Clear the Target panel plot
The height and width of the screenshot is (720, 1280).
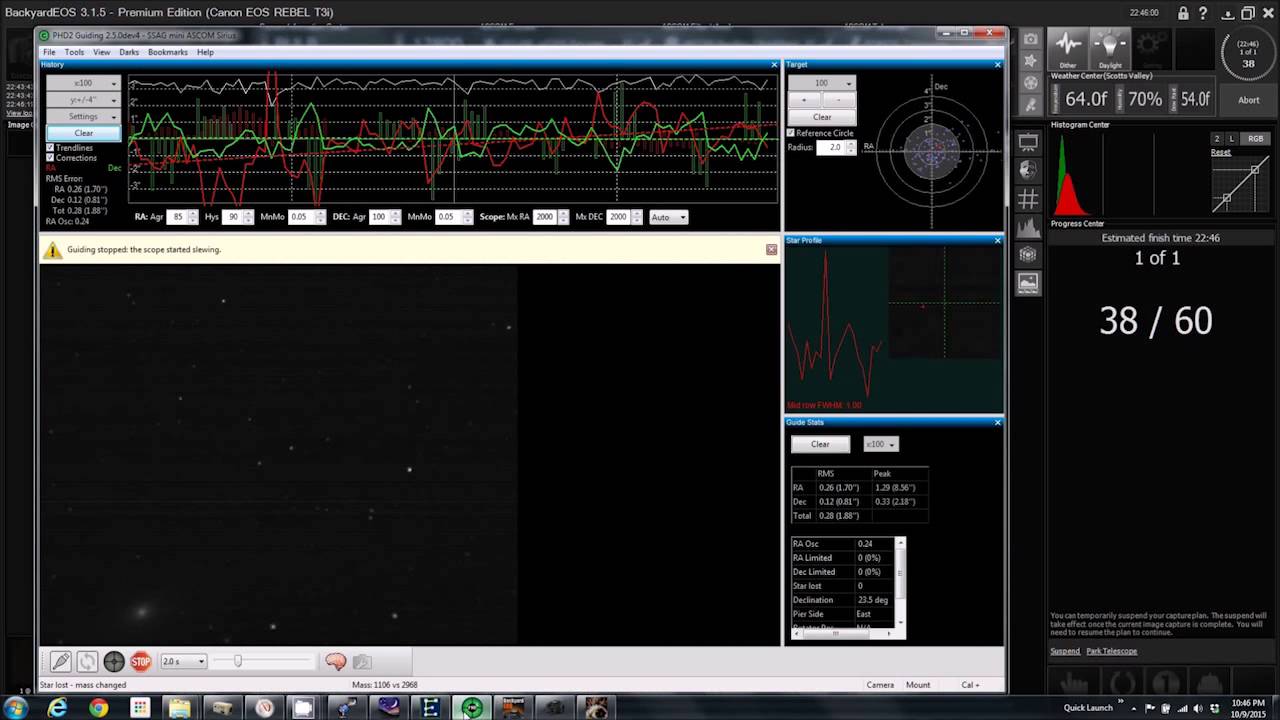coord(822,117)
